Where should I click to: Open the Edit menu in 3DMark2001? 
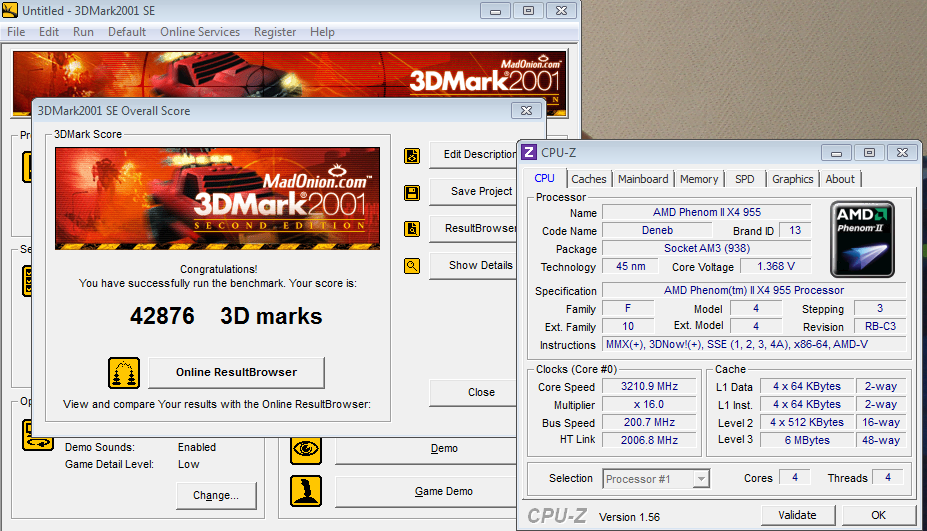[x=48, y=32]
